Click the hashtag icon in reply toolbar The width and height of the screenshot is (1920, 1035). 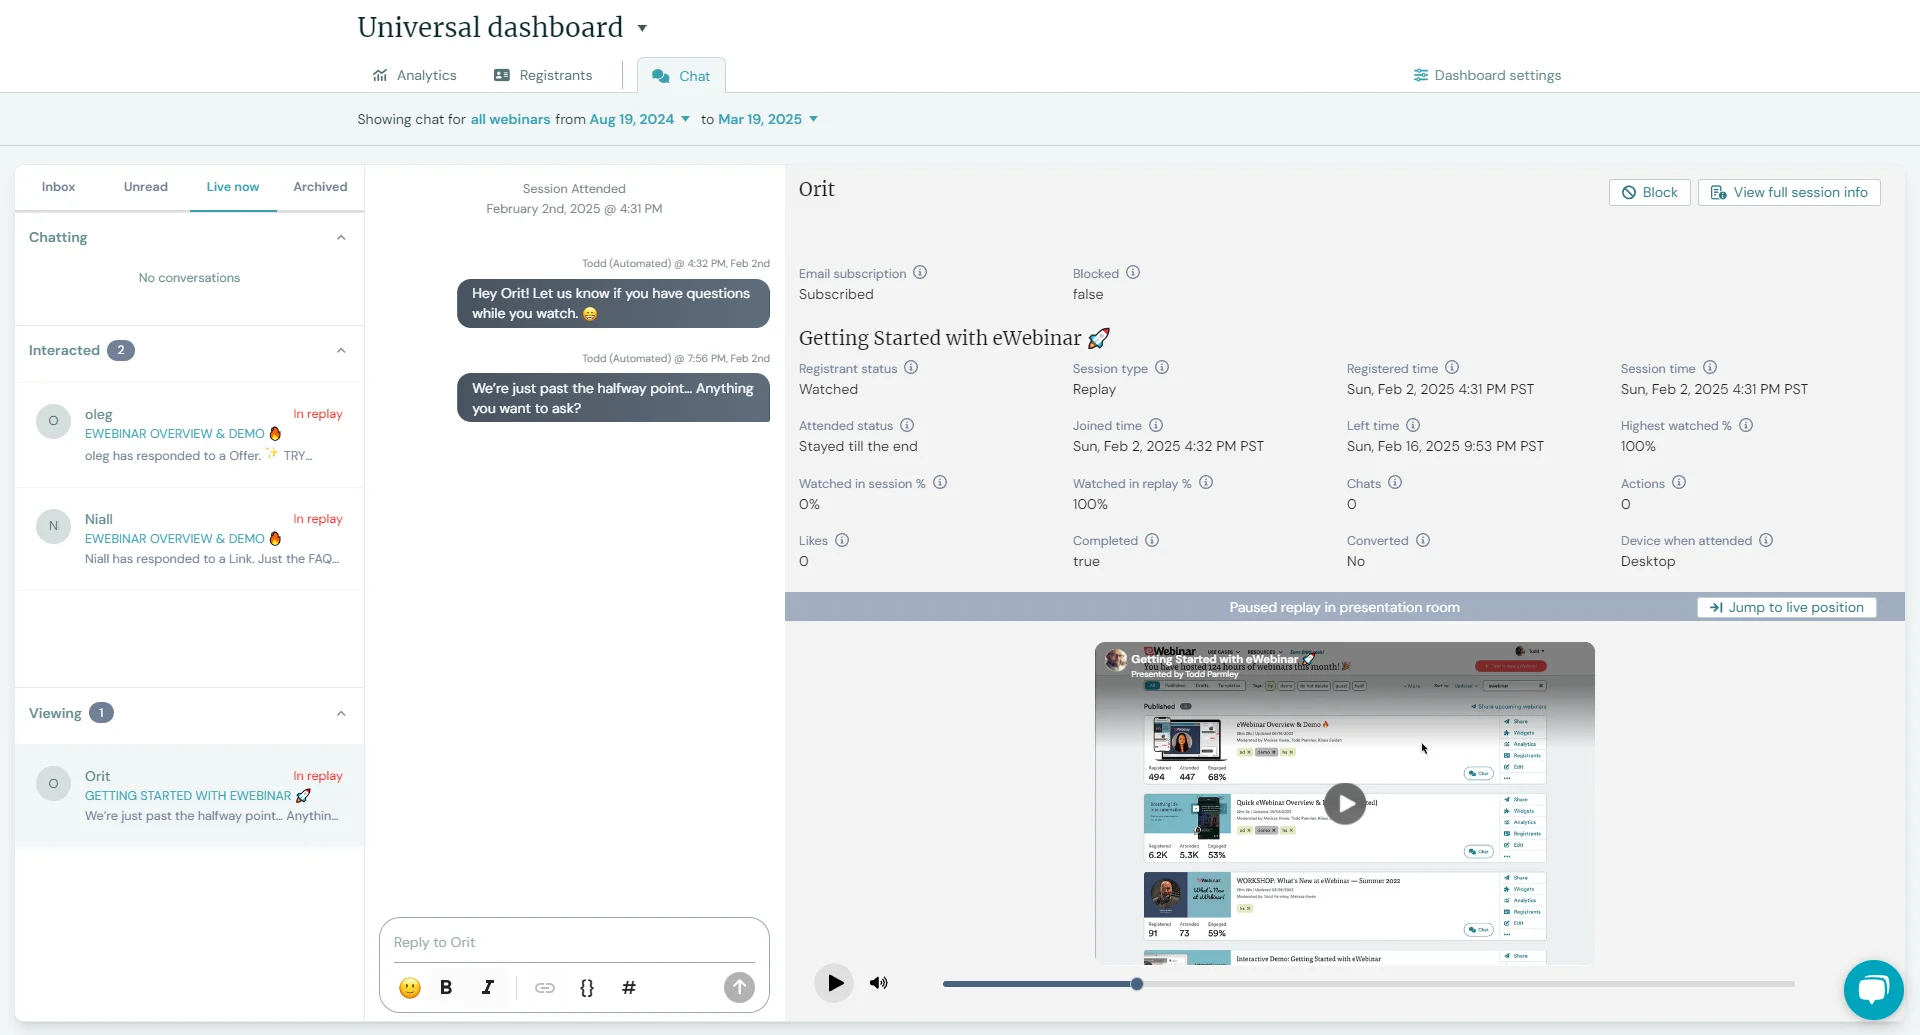coord(629,988)
